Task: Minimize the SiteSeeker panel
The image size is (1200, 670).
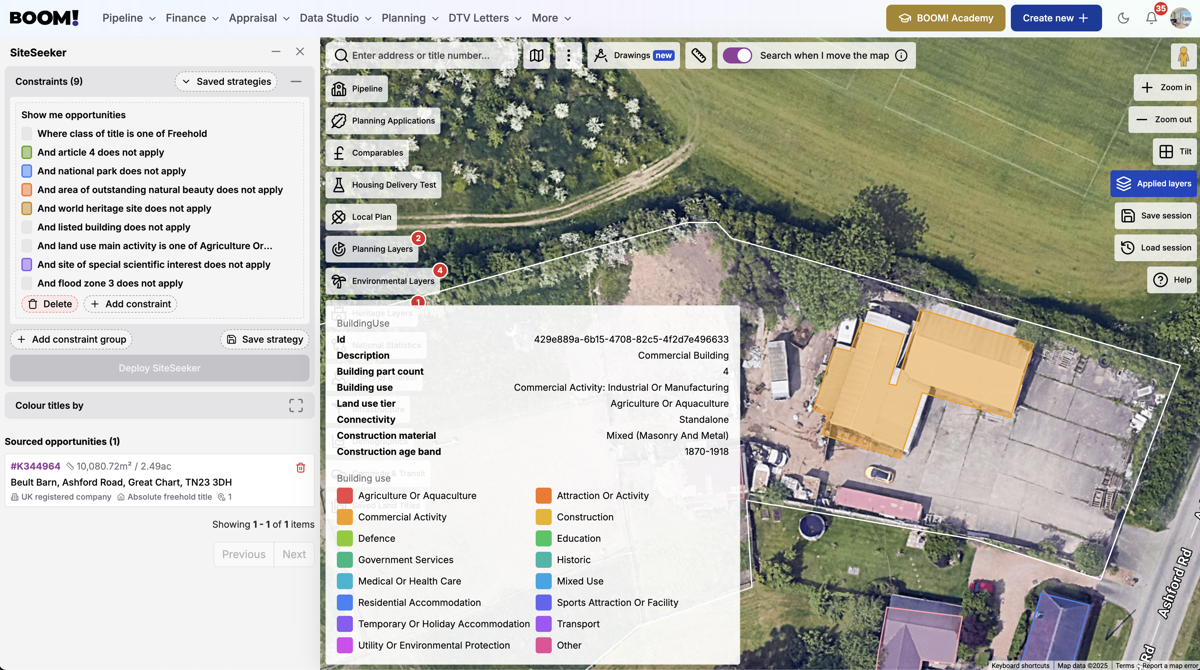Action: (276, 52)
